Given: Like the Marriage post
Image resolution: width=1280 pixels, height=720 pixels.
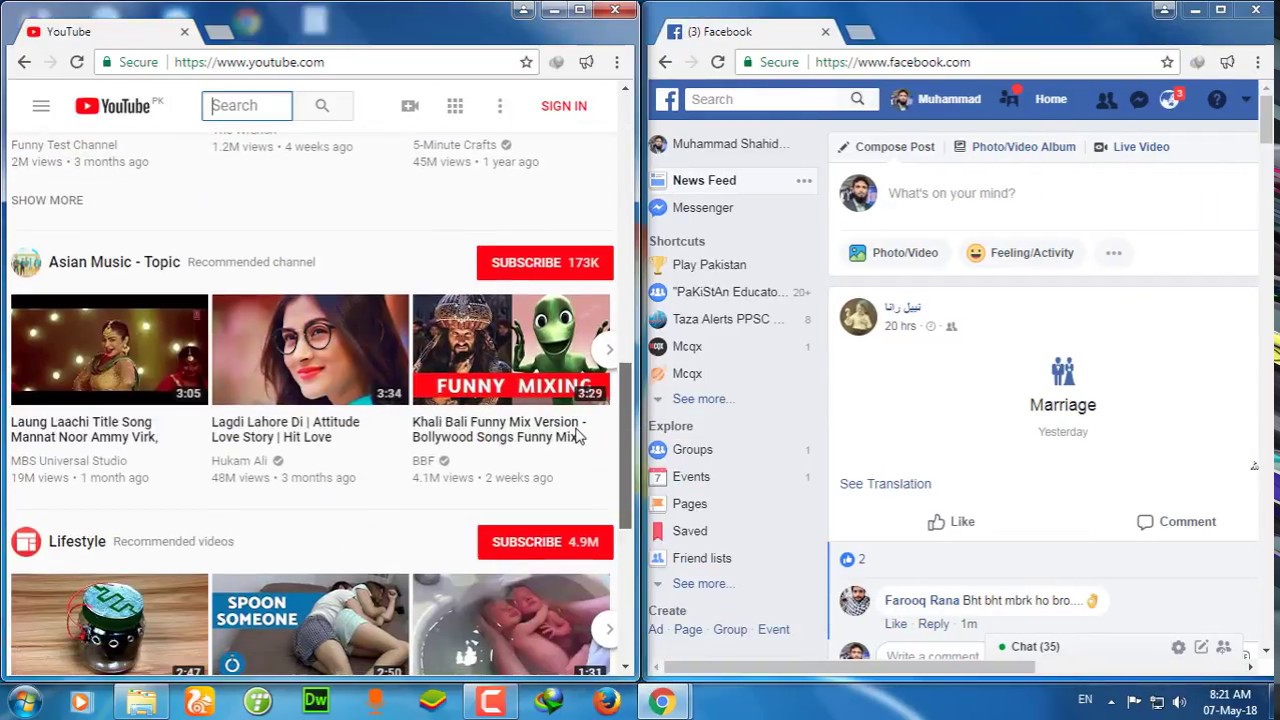Looking at the screenshot, I should click(951, 522).
